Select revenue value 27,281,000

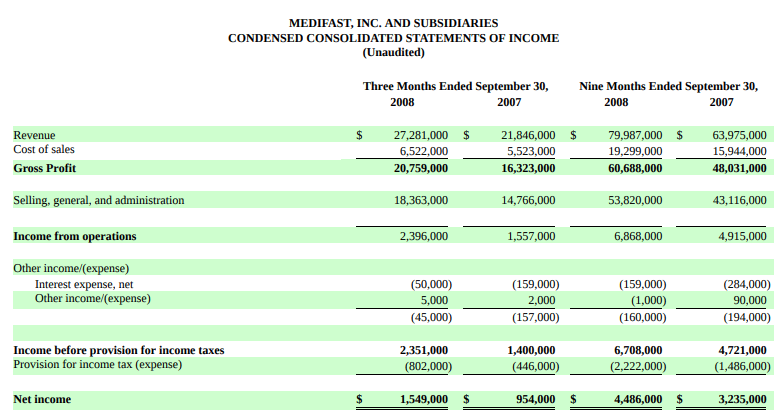(x=421, y=135)
